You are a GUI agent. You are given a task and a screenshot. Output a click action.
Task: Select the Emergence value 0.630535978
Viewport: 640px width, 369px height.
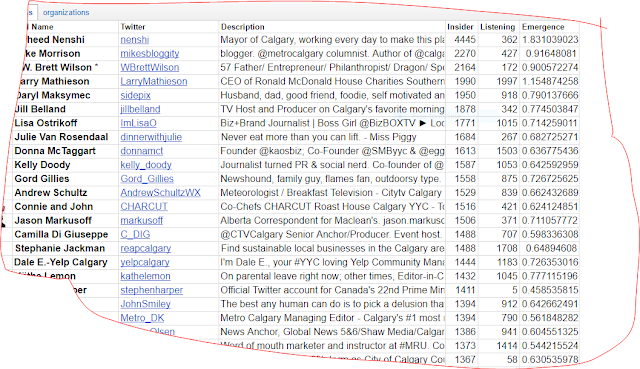[x=549, y=360]
